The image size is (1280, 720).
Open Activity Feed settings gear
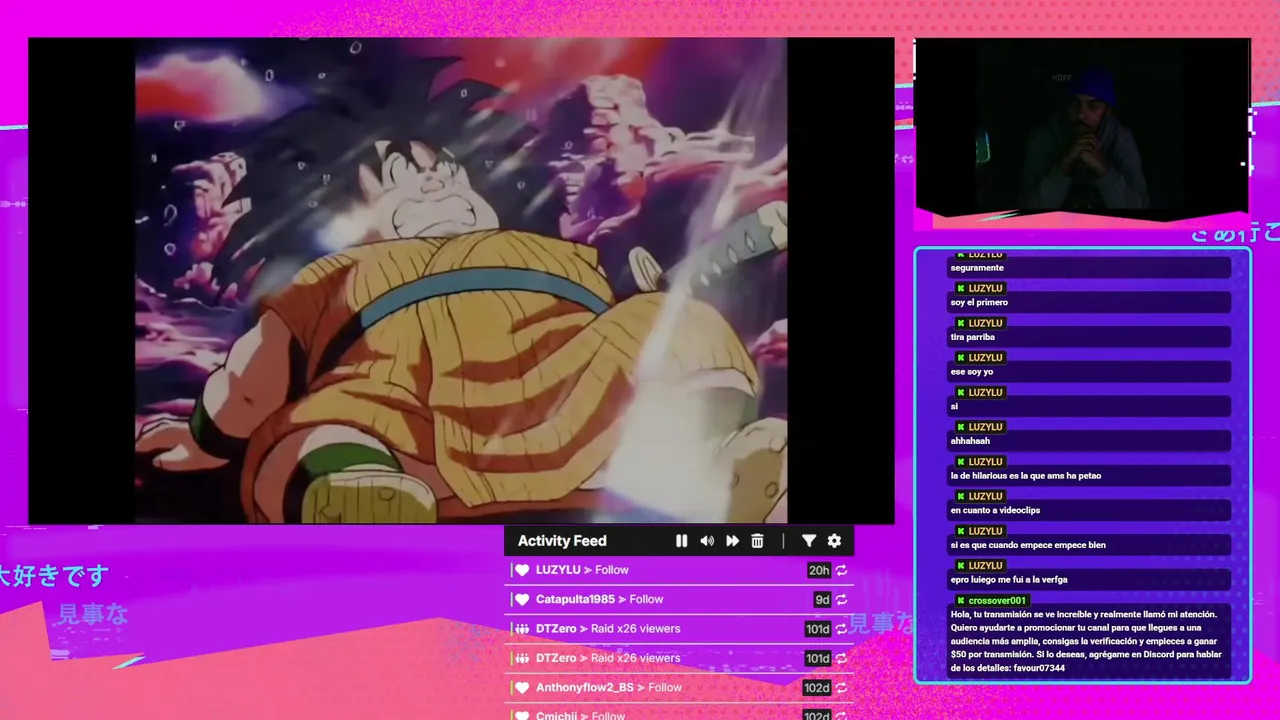pyautogui.click(x=834, y=541)
